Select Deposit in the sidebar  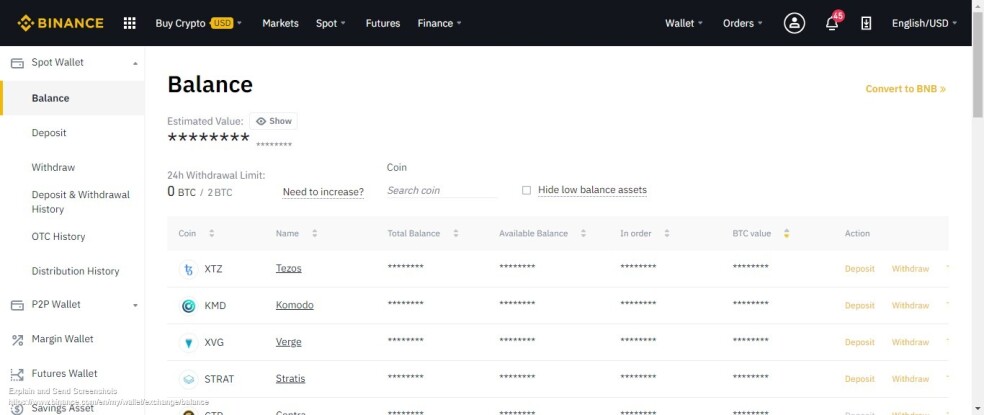[x=49, y=133]
